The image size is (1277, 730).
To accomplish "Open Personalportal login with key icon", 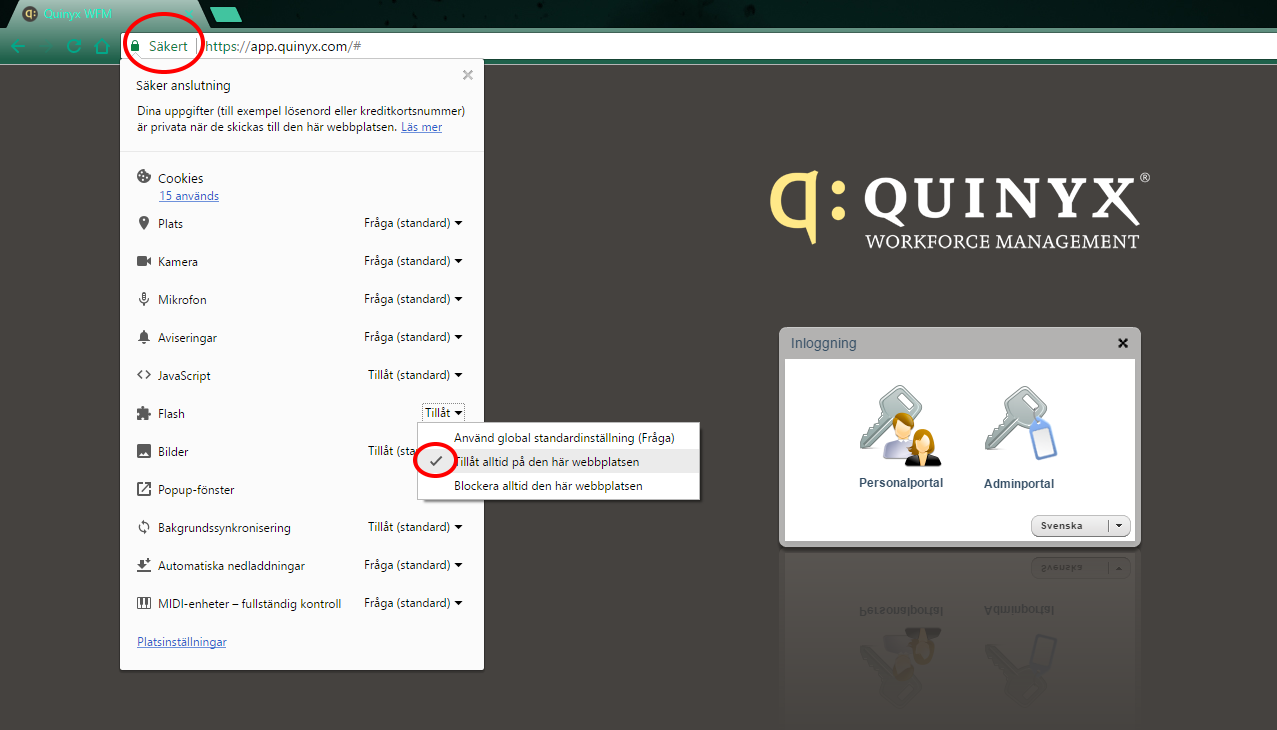I will pyautogui.click(x=900, y=428).
